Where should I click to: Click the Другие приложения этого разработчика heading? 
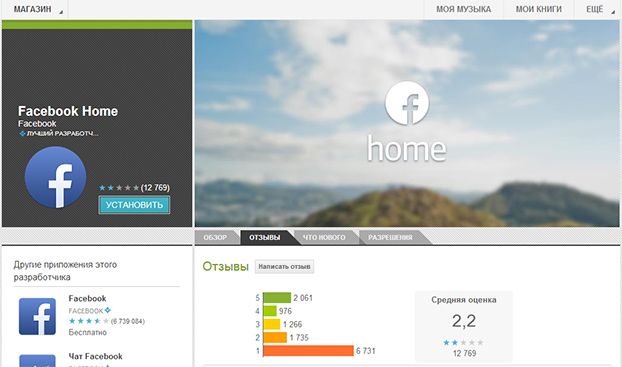65,271
